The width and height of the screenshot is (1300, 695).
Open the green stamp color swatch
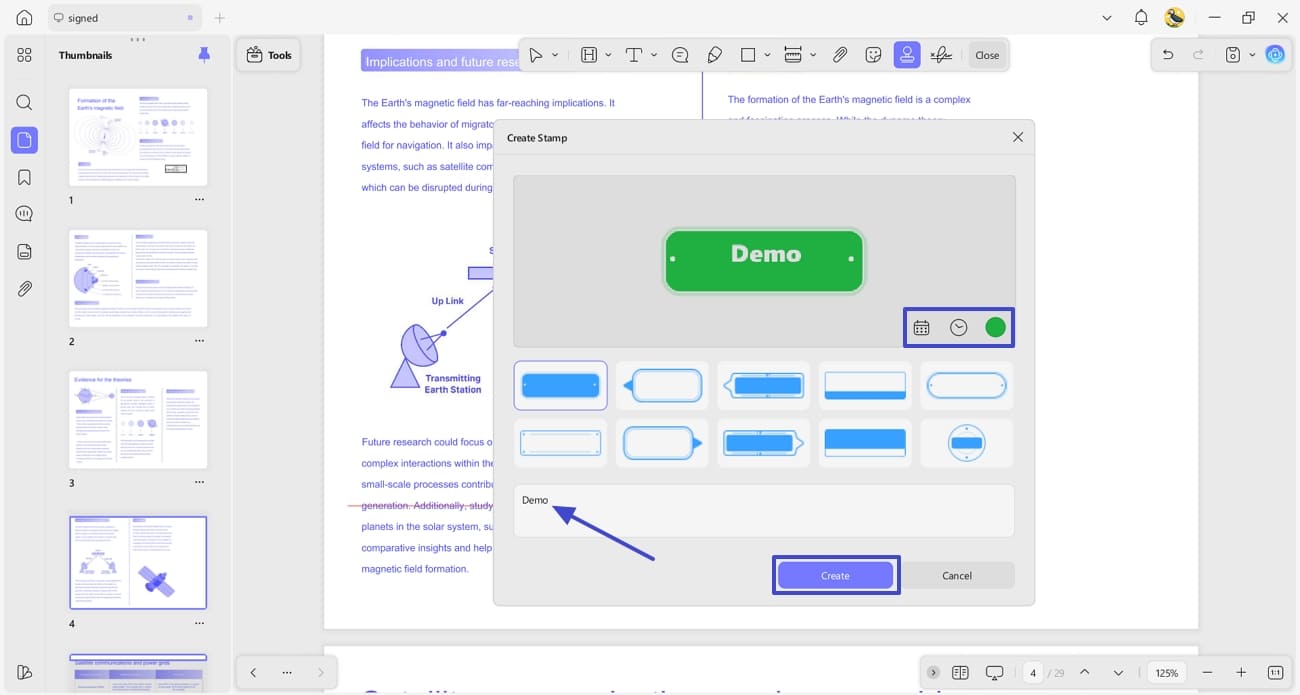995,327
